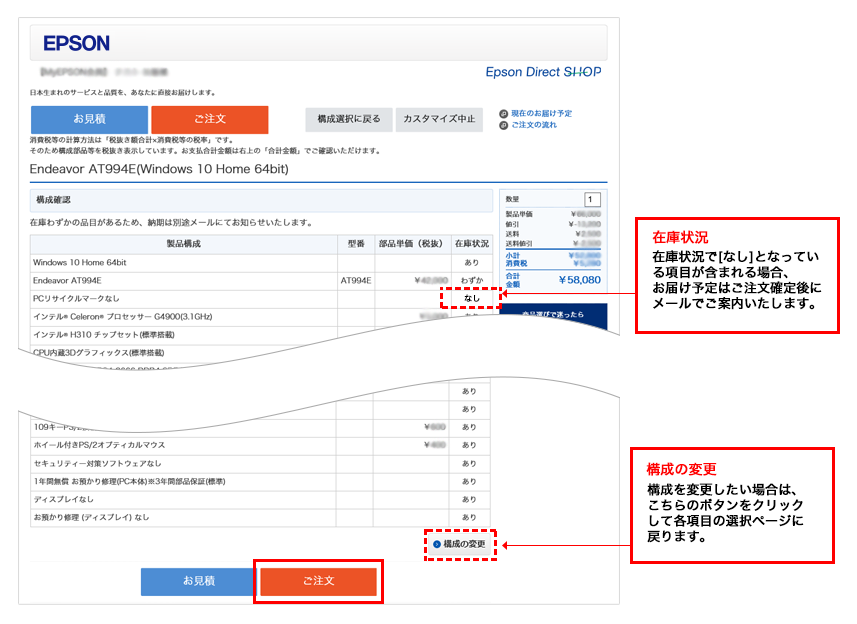Click the icon beside ご注文の流れ
The image size is (857, 624).
(x=503, y=126)
